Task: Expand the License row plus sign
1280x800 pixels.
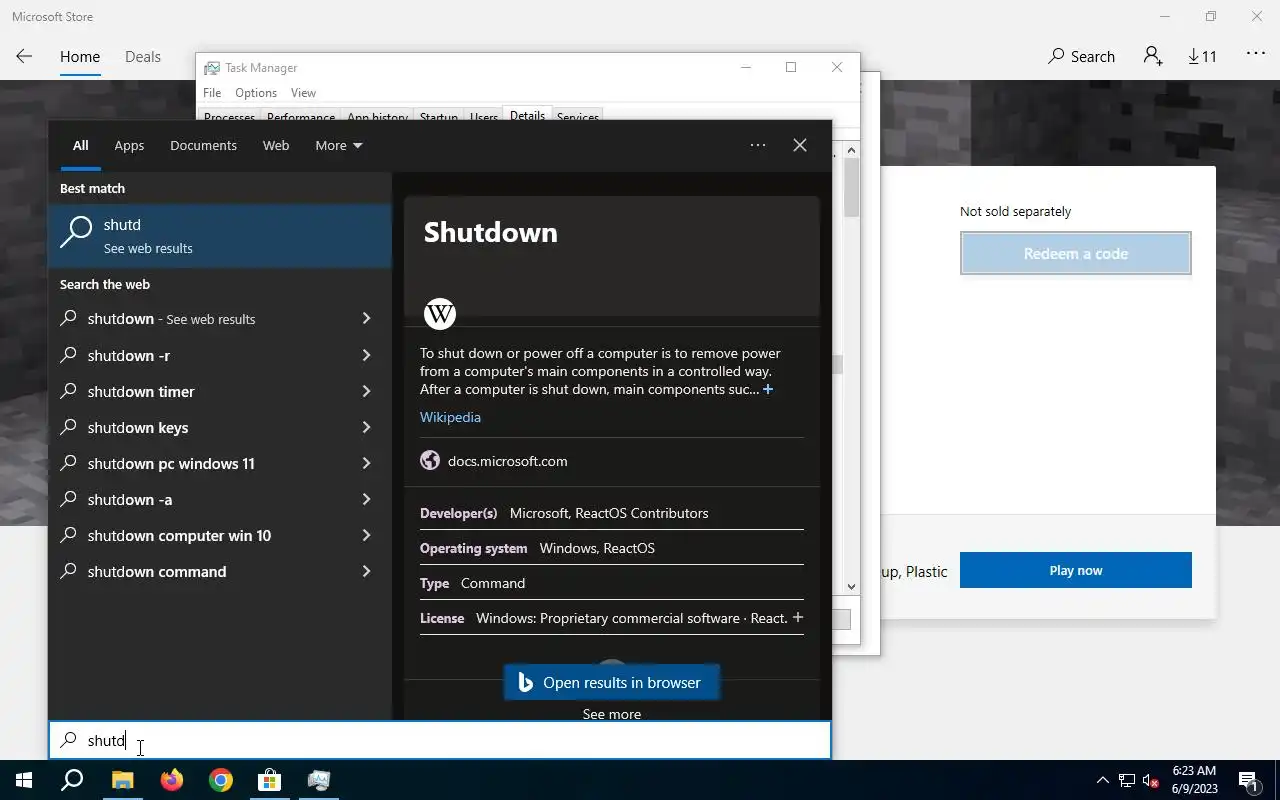Action: tap(797, 617)
